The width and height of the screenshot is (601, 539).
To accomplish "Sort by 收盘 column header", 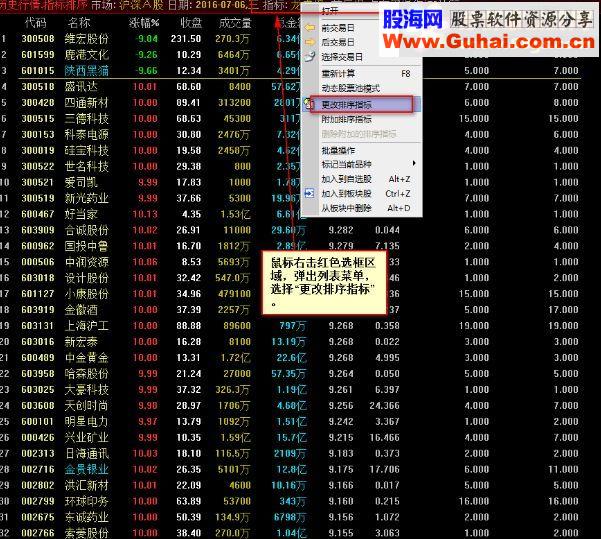I will pyautogui.click(x=191, y=23).
